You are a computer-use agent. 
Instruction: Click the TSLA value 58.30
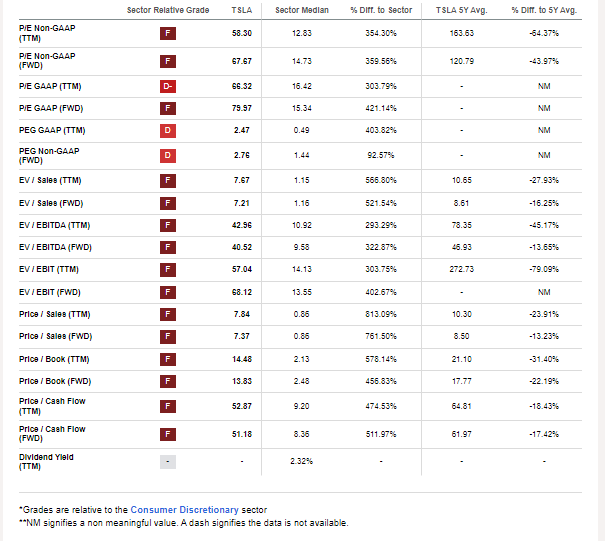(242, 34)
